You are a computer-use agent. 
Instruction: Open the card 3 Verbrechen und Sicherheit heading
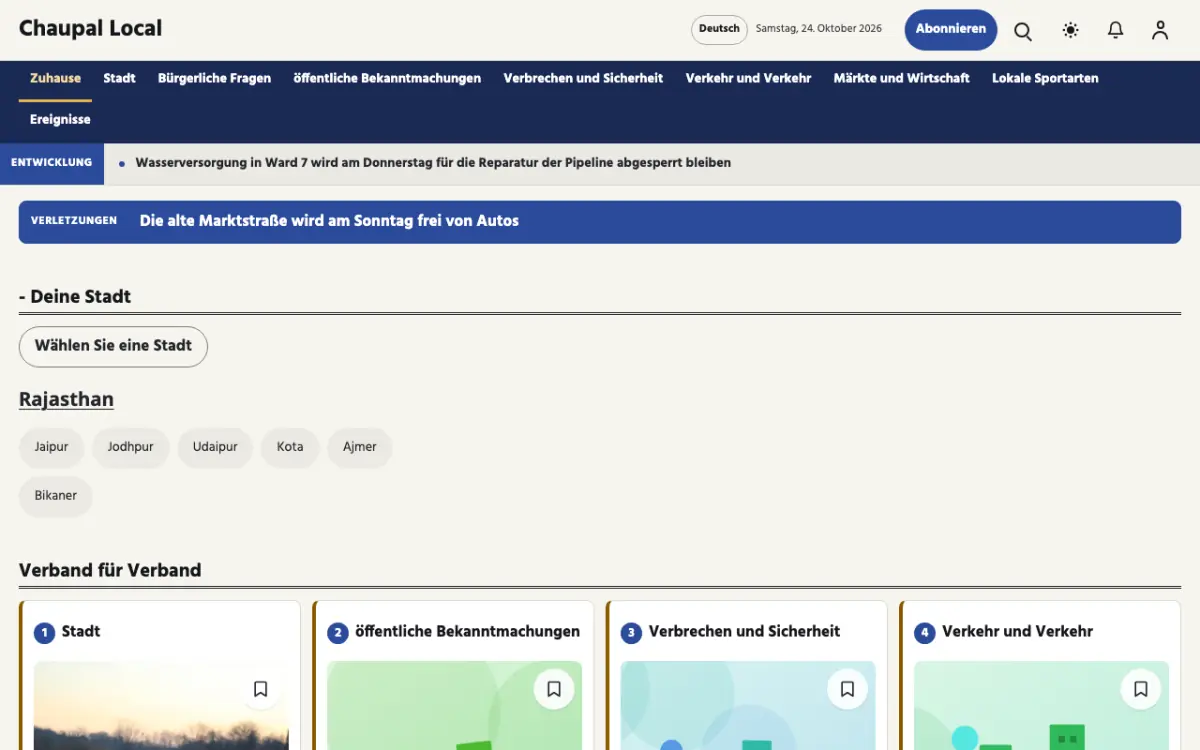click(744, 632)
